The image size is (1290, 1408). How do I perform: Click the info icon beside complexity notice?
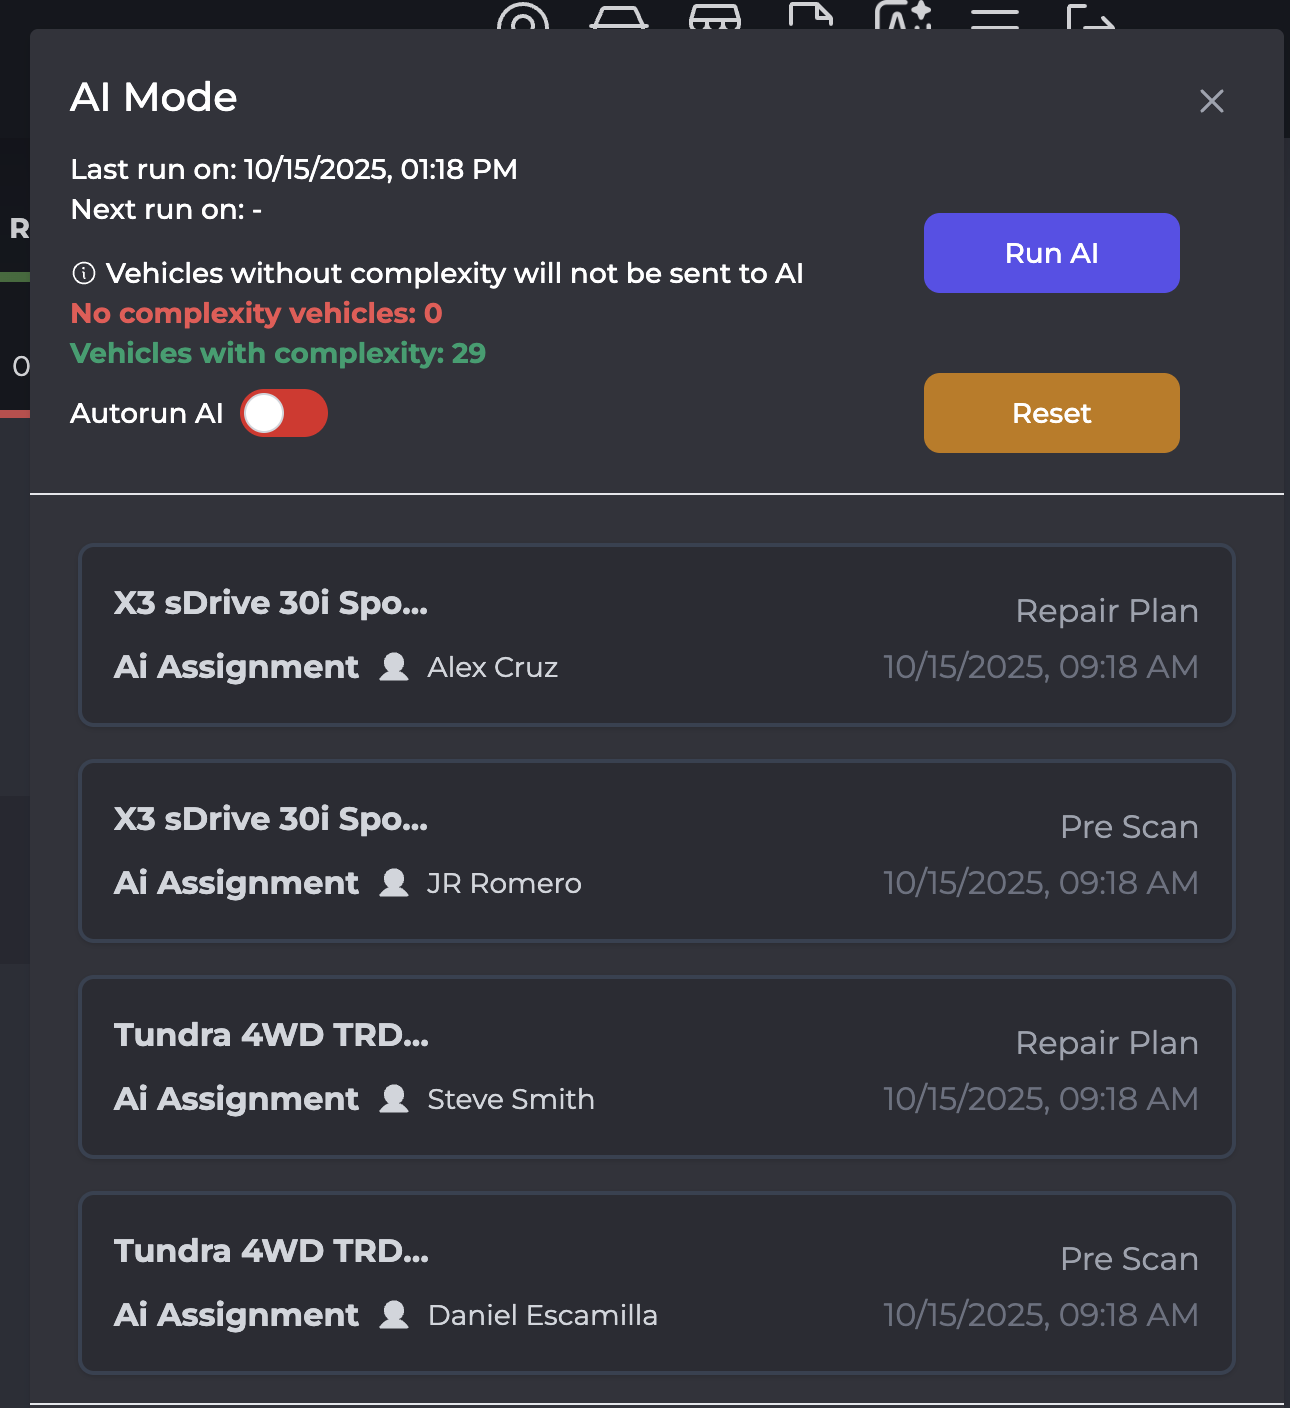tap(84, 273)
